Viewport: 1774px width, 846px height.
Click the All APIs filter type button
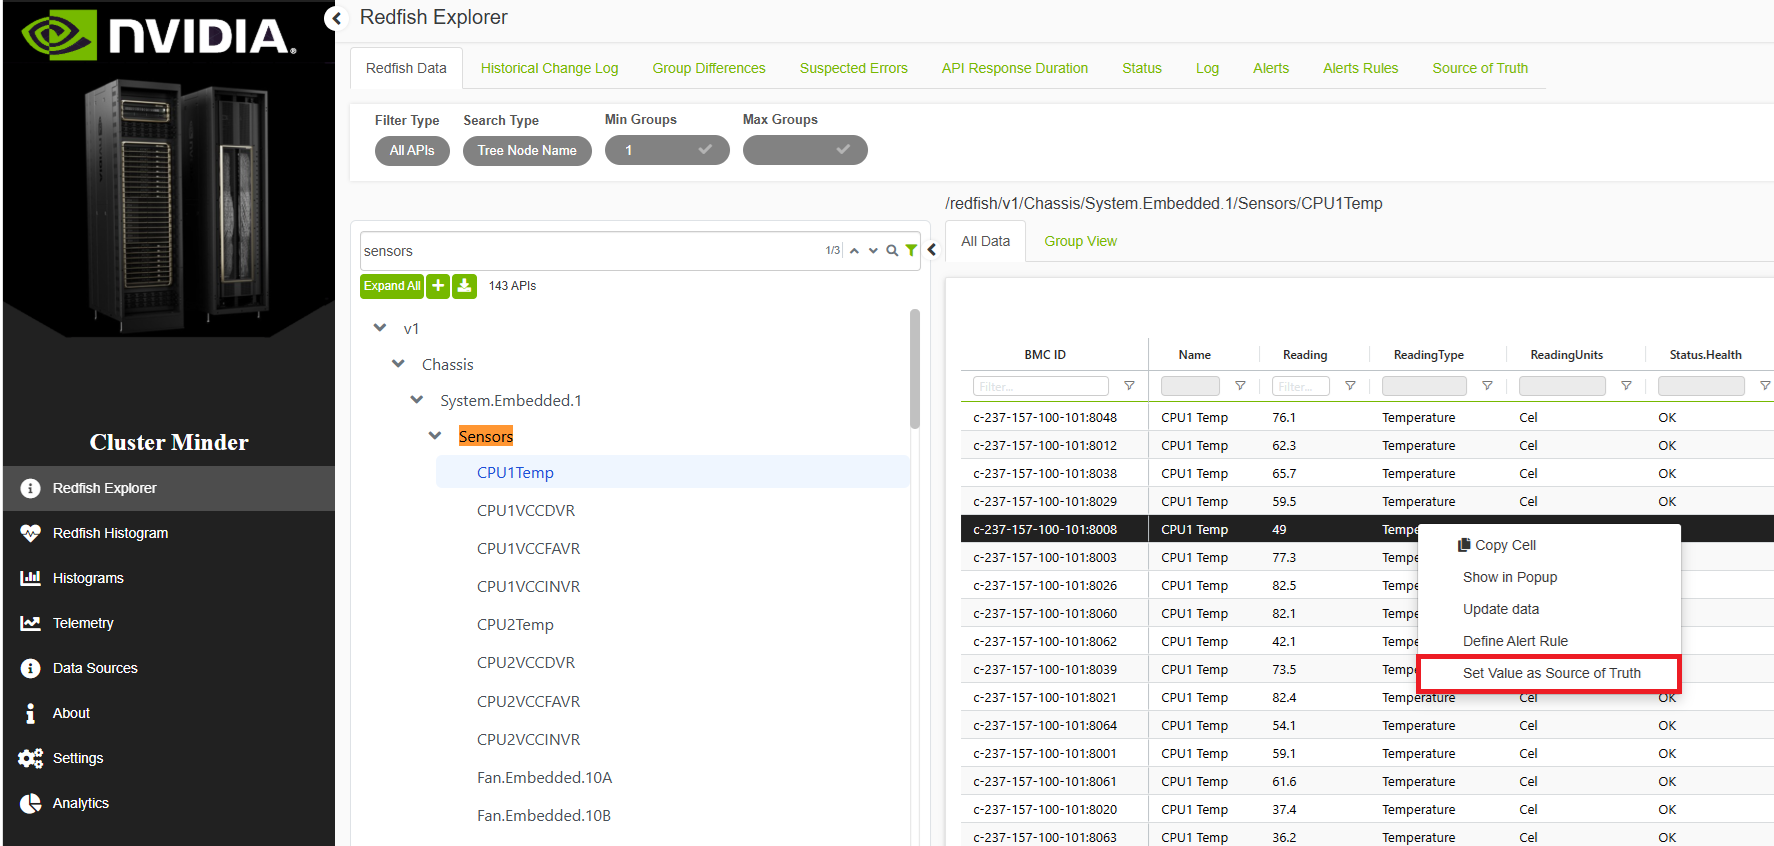click(x=412, y=150)
